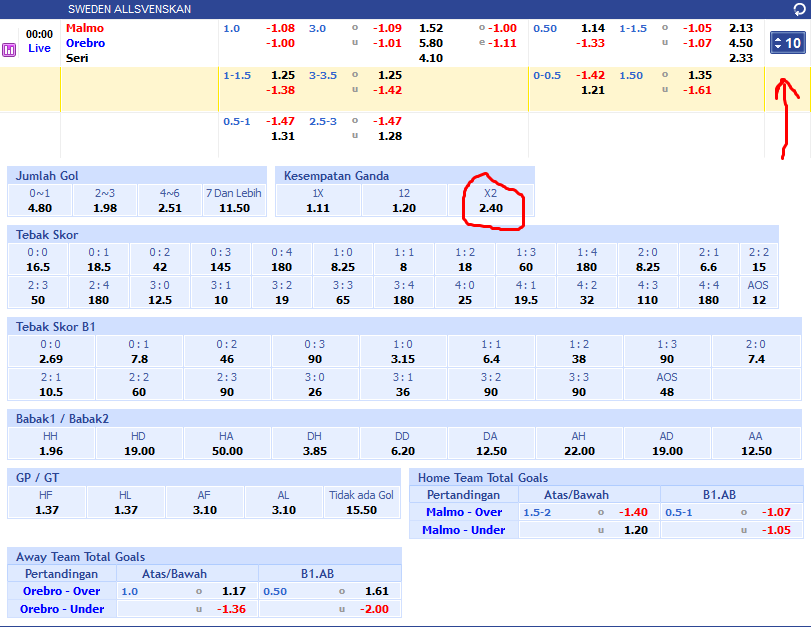Select Babak1/Babak2 DH at 3.85

tap(314, 451)
